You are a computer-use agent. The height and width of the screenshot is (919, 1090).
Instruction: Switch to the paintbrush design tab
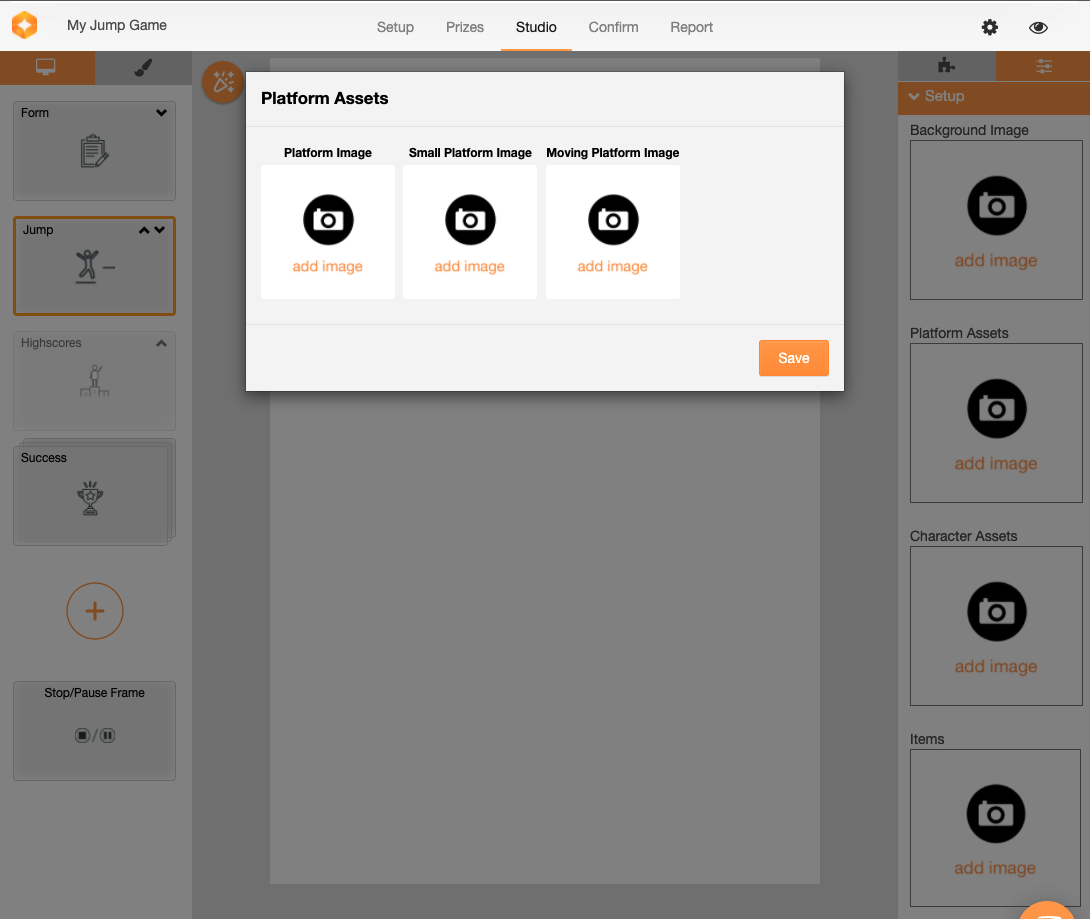143,67
